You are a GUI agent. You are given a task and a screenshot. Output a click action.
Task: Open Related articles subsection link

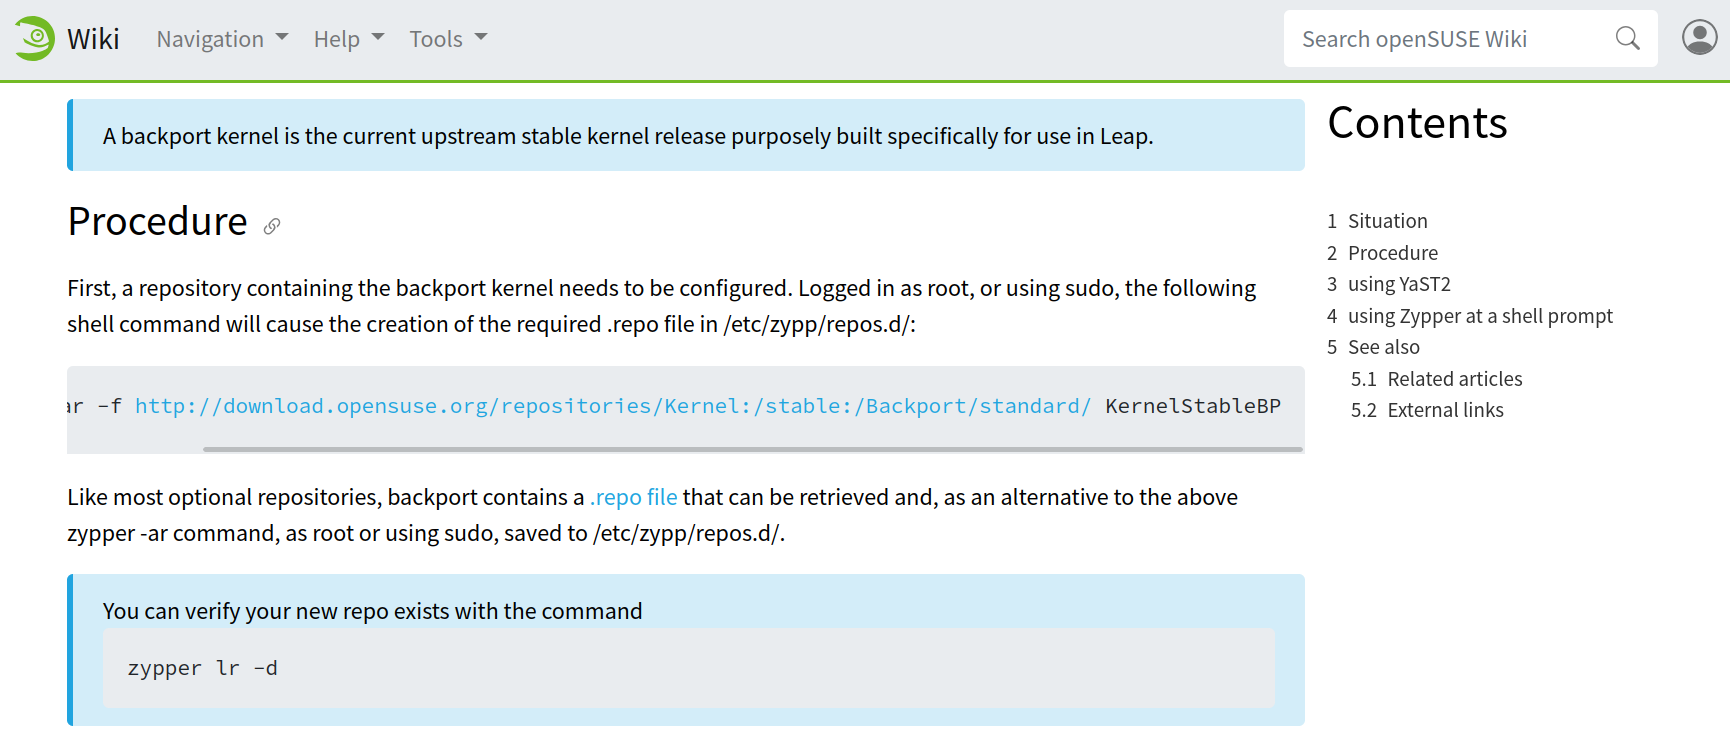(1436, 379)
